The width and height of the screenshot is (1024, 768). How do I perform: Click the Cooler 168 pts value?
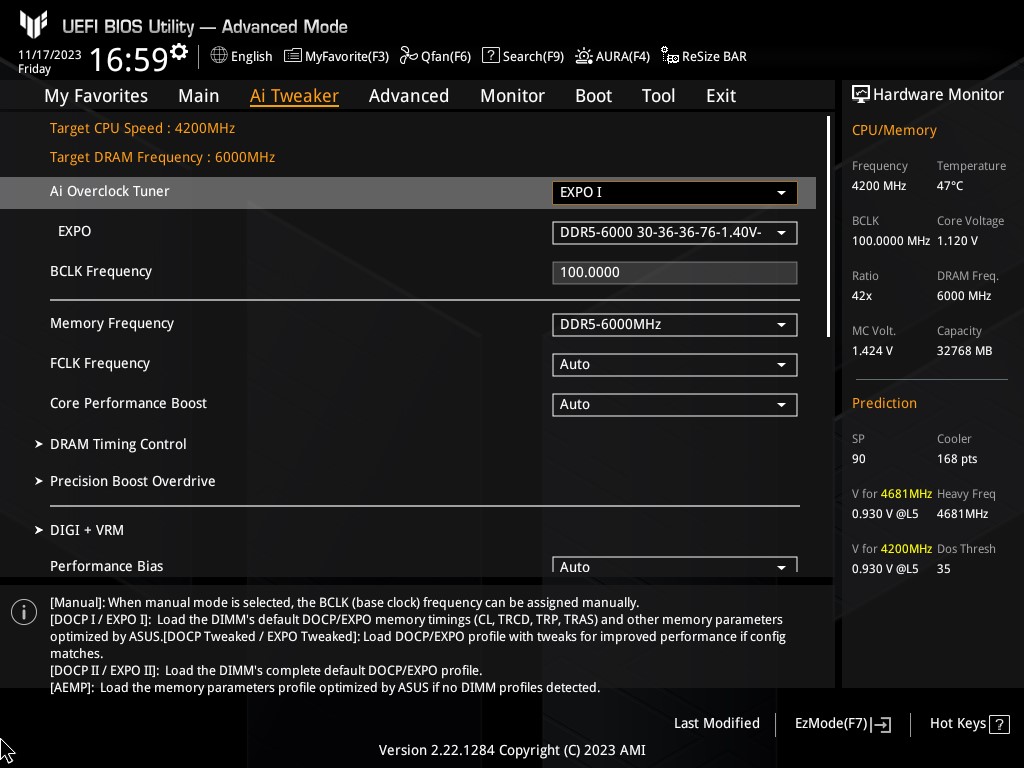(x=957, y=459)
